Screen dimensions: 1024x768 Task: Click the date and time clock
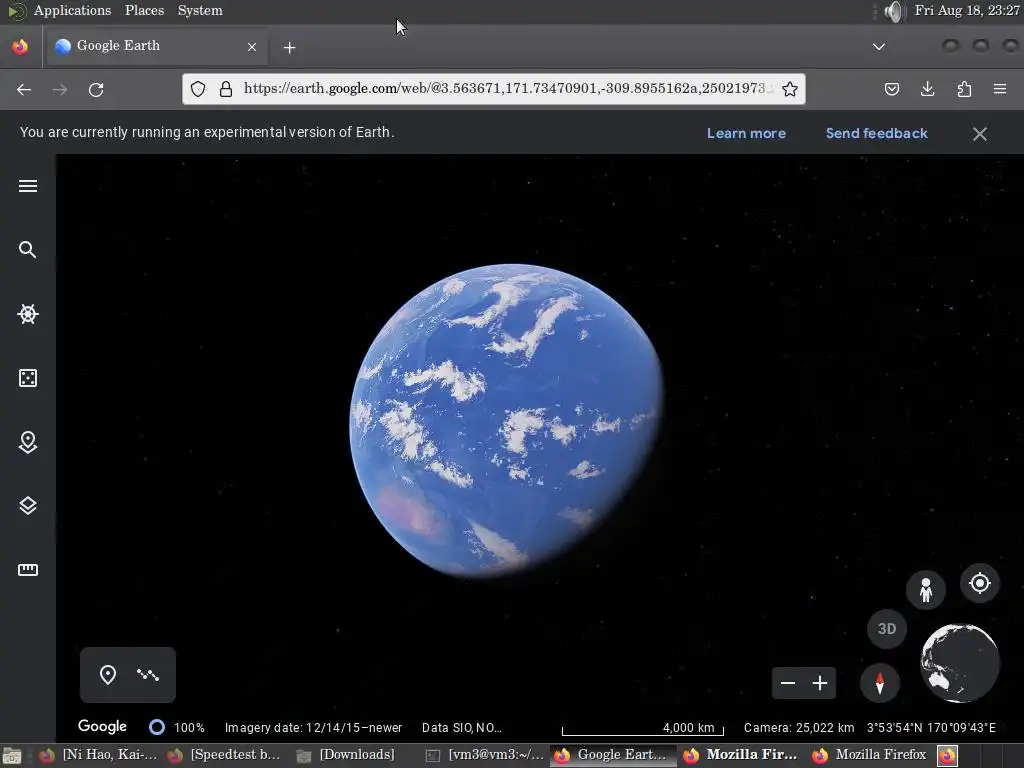(967, 10)
